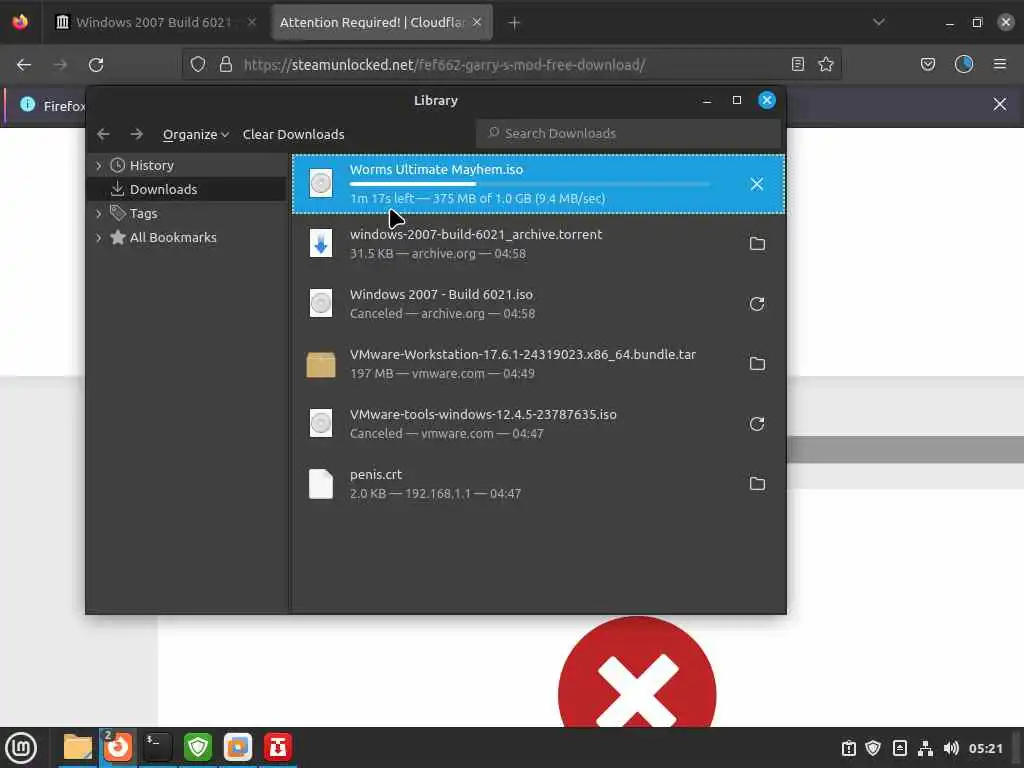1024x768 pixels.
Task: Click the site security padlock icon
Action: click(x=226, y=64)
